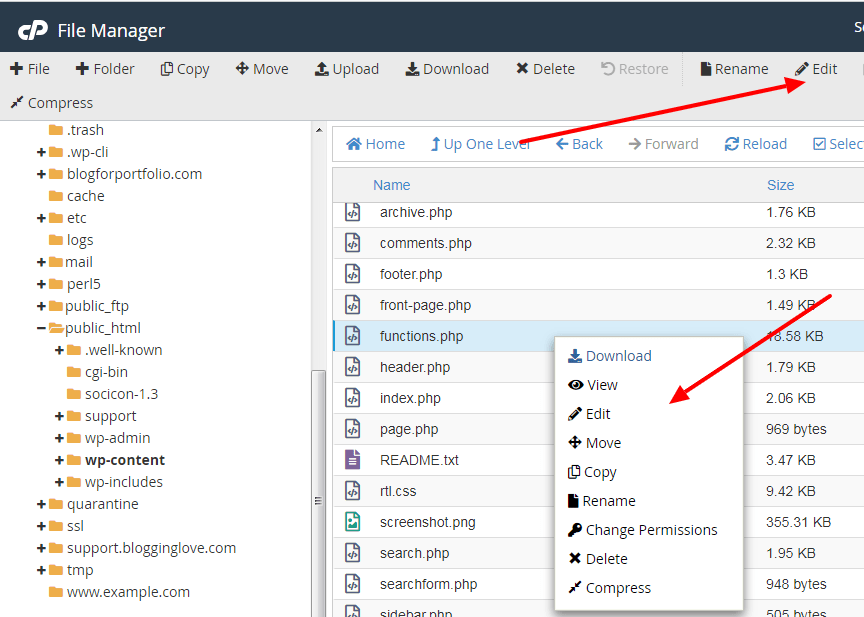Select View in the context menu
Image resolution: width=864 pixels, height=617 pixels.
tap(600, 384)
